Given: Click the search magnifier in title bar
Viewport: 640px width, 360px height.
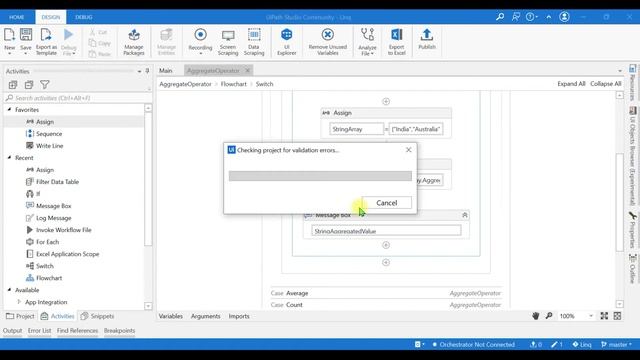Looking at the screenshot, I should [x=500, y=17].
